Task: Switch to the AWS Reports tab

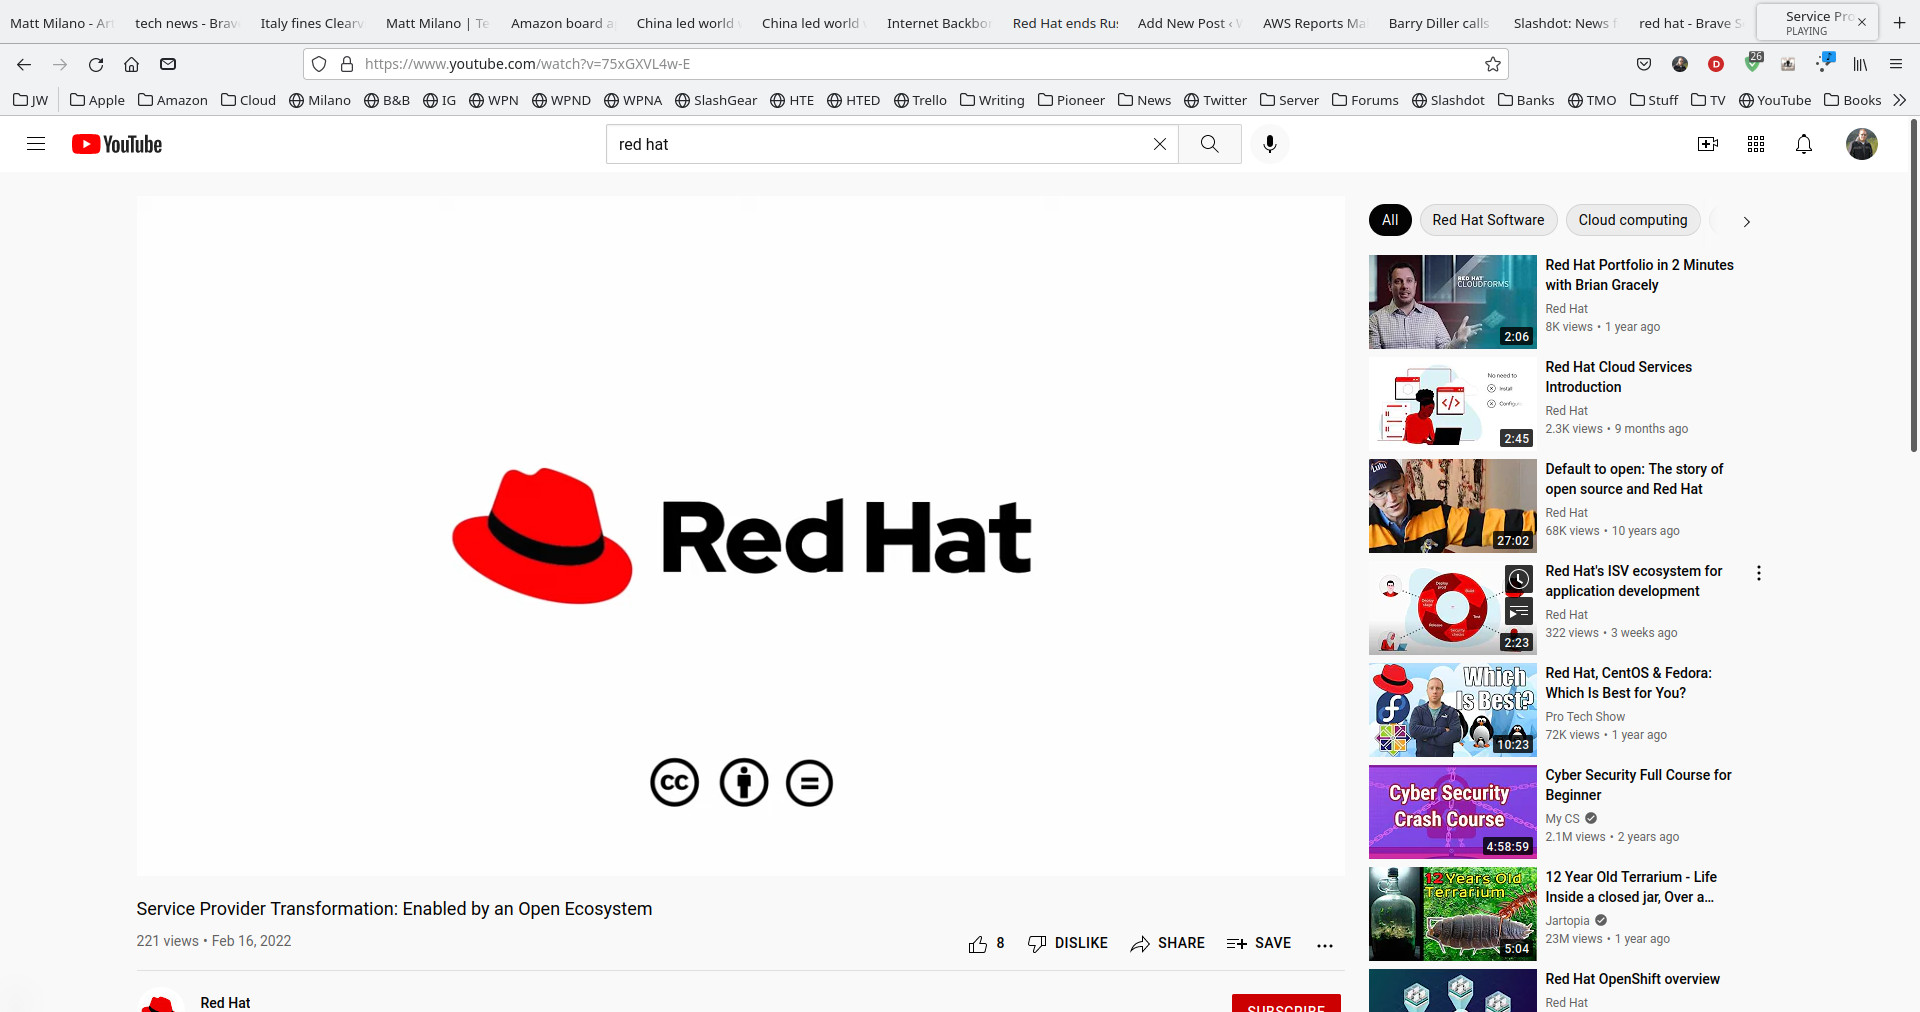Action: (x=1315, y=23)
